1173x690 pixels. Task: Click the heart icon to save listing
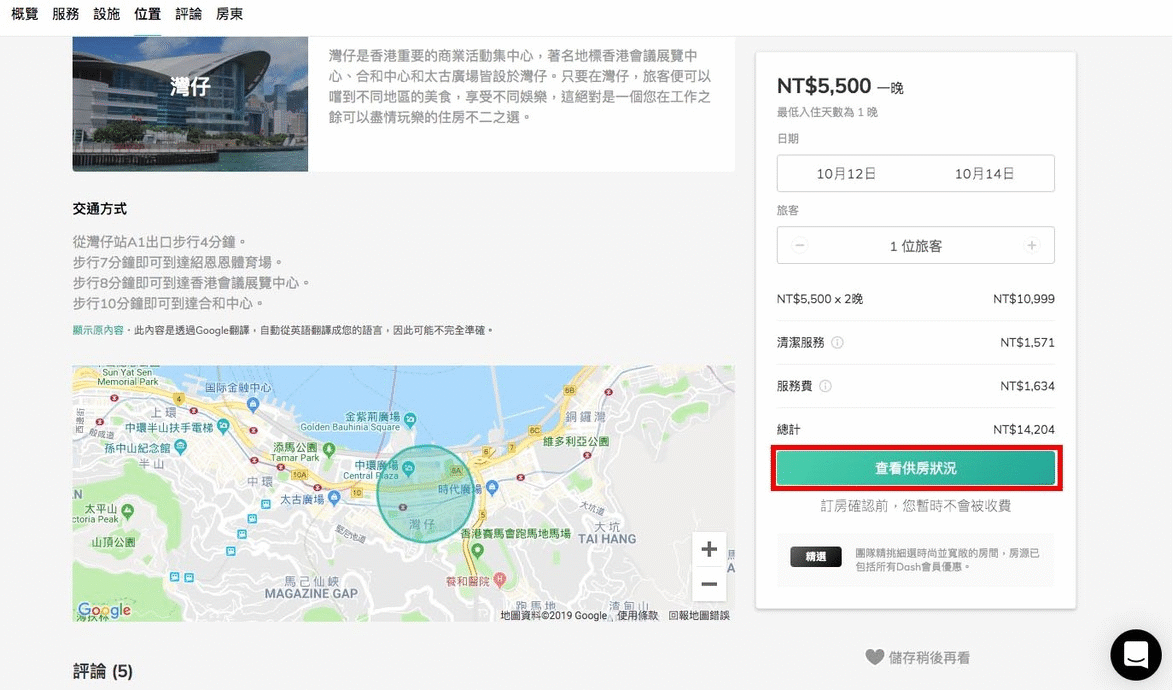coord(875,657)
